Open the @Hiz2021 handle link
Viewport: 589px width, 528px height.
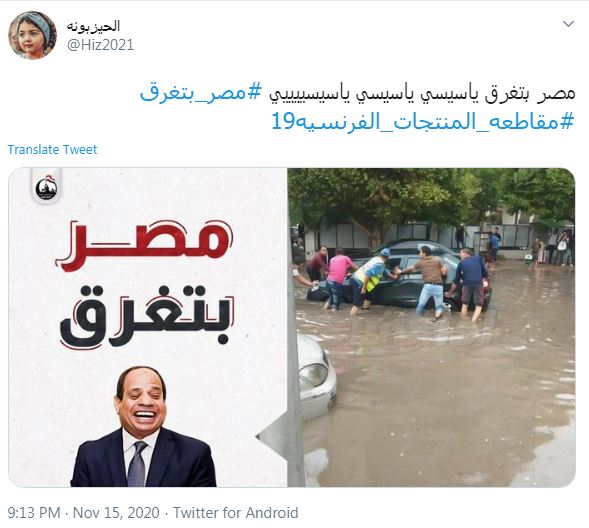coord(100,45)
